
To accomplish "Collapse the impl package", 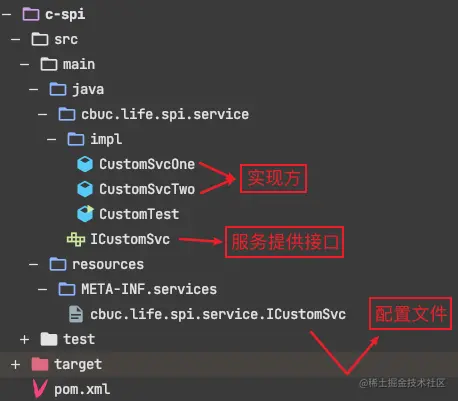I will point(51,139).
